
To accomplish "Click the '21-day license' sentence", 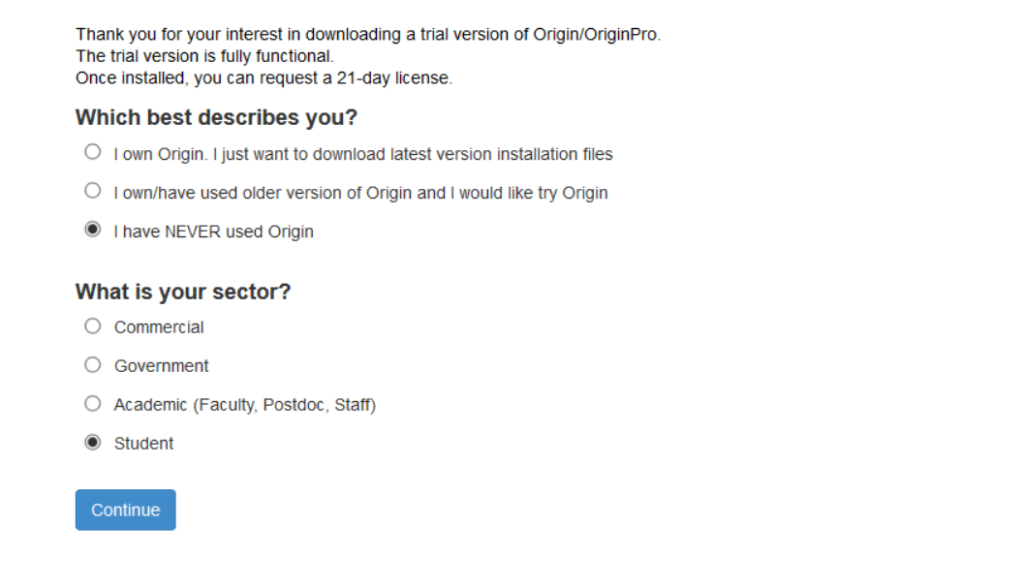I will (264, 78).
